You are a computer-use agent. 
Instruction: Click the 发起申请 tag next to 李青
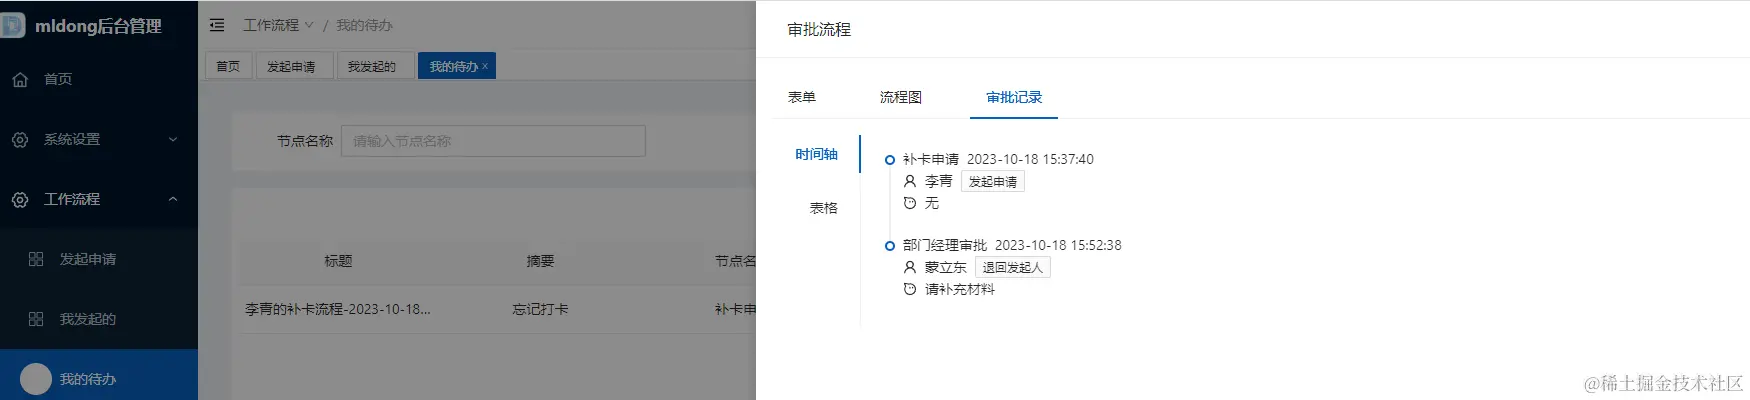click(x=993, y=181)
